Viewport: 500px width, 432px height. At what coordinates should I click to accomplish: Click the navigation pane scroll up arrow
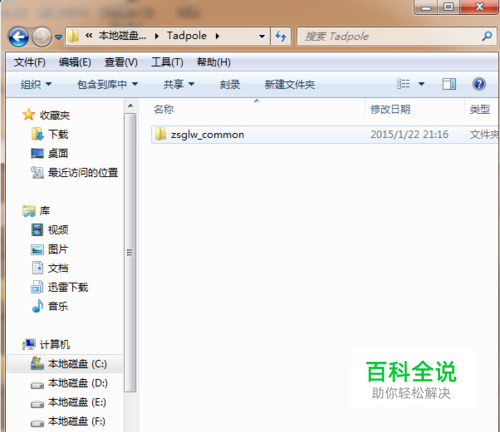pos(130,106)
